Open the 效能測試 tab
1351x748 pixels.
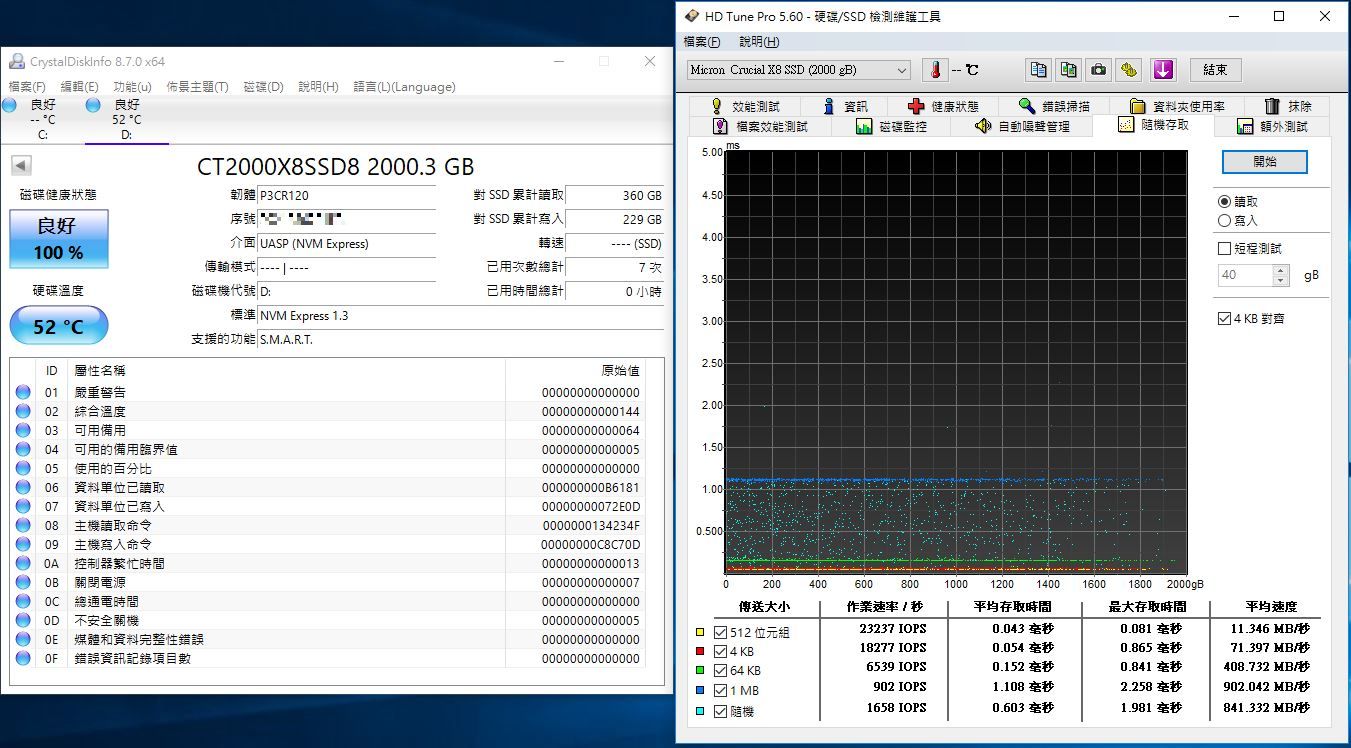click(744, 106)
